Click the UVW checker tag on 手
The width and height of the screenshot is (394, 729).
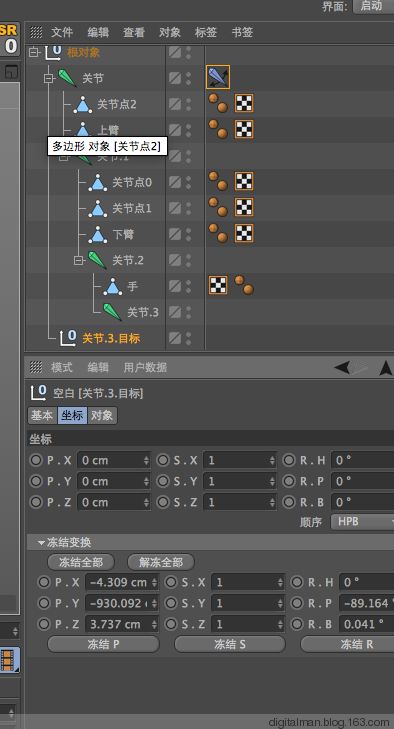click(218, 285)
